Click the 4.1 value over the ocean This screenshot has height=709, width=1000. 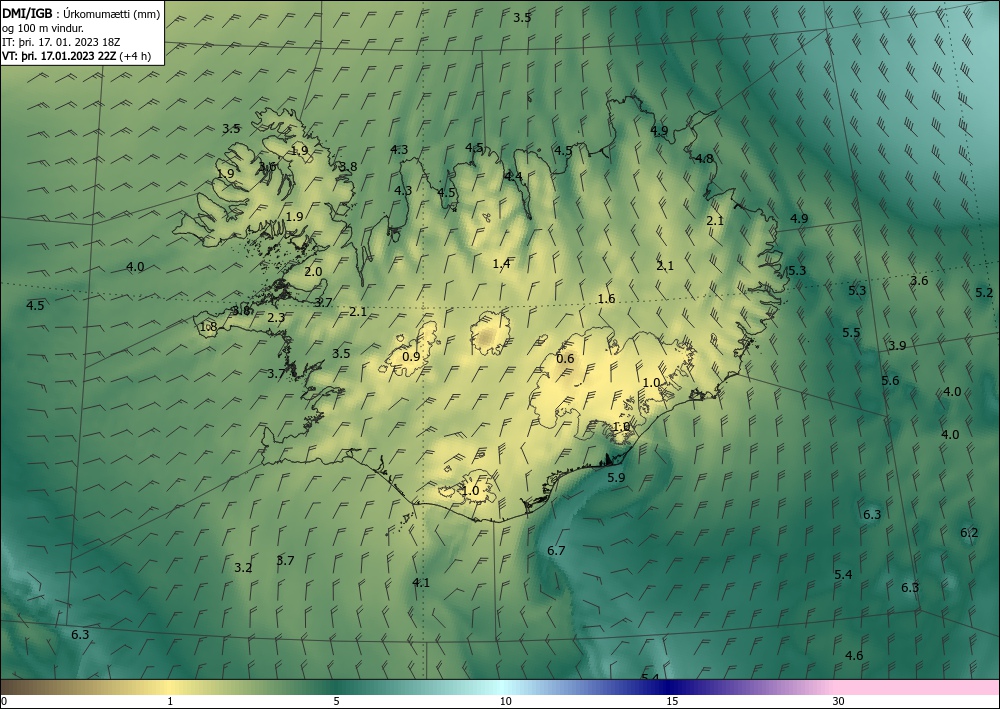tap(421, 582)
